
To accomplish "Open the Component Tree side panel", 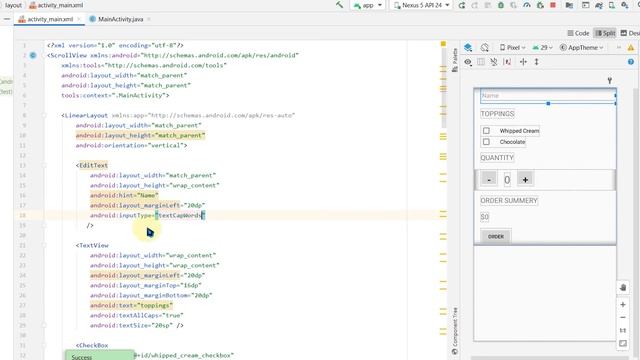I will click(x=455, y=331).
